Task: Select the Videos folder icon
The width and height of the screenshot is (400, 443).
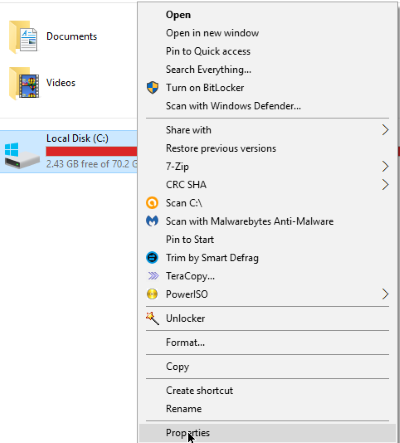Action: click(x=24, y=83)
